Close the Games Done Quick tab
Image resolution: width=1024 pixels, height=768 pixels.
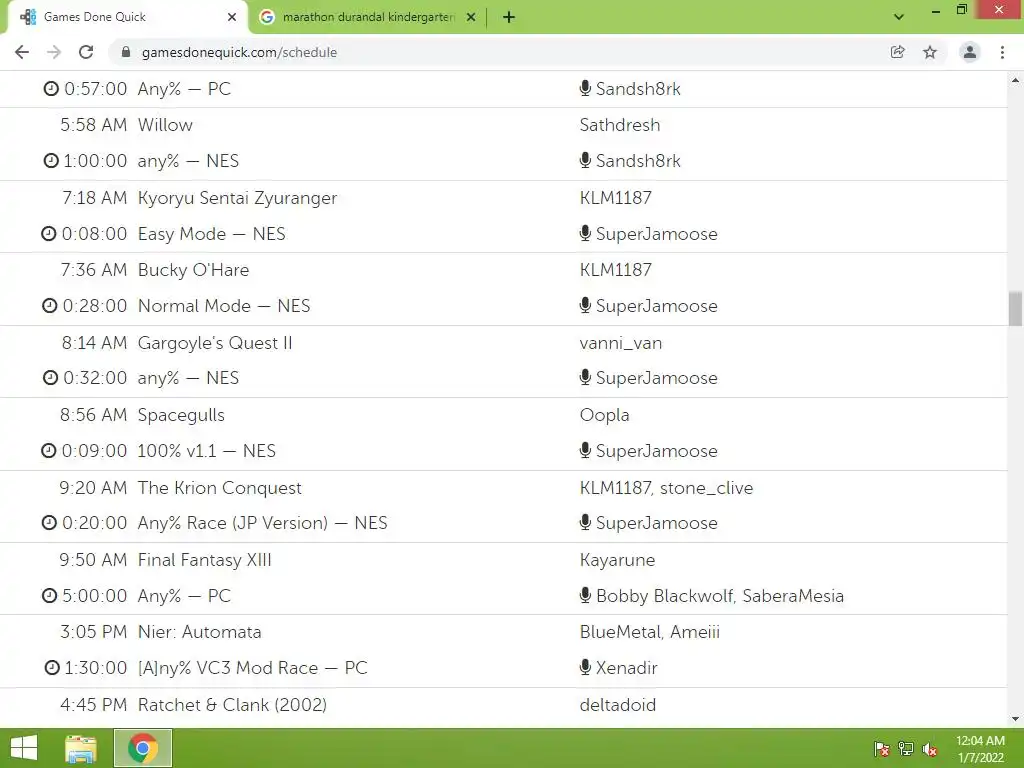pos(232,17)
